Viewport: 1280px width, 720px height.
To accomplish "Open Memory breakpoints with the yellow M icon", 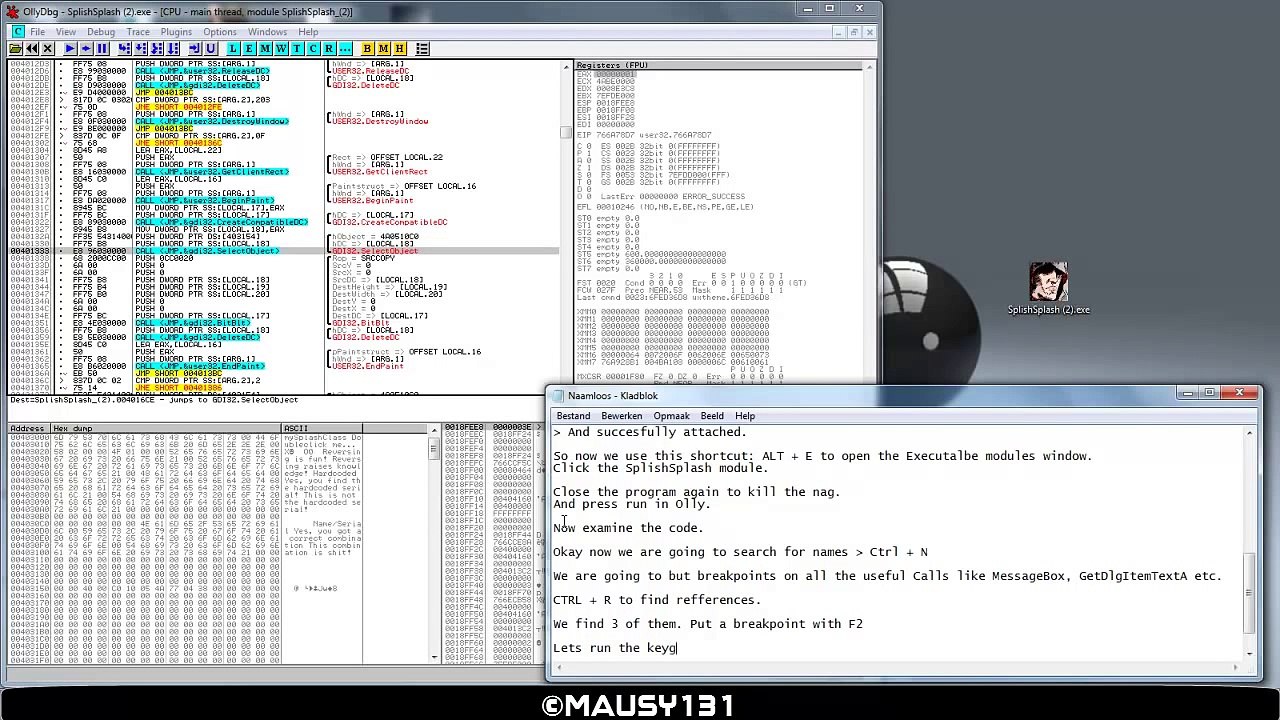I will coord(383,49).
